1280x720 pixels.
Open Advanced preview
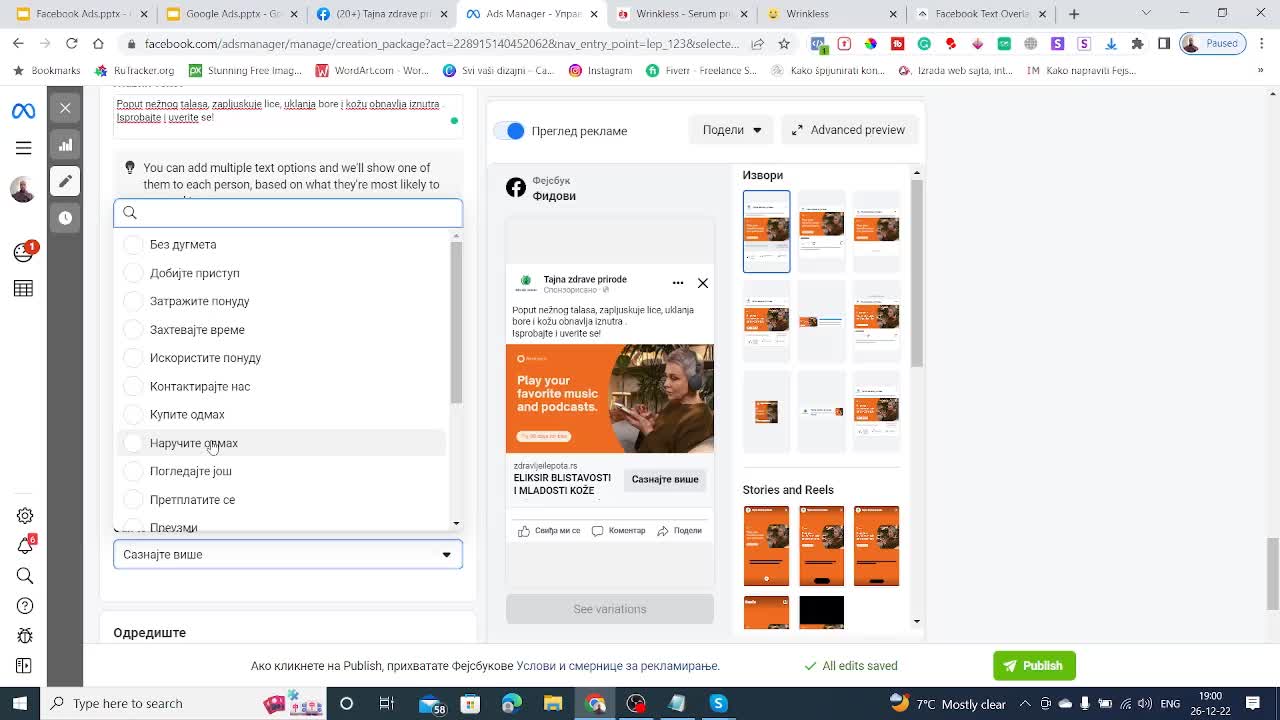[x=848, y=130]
